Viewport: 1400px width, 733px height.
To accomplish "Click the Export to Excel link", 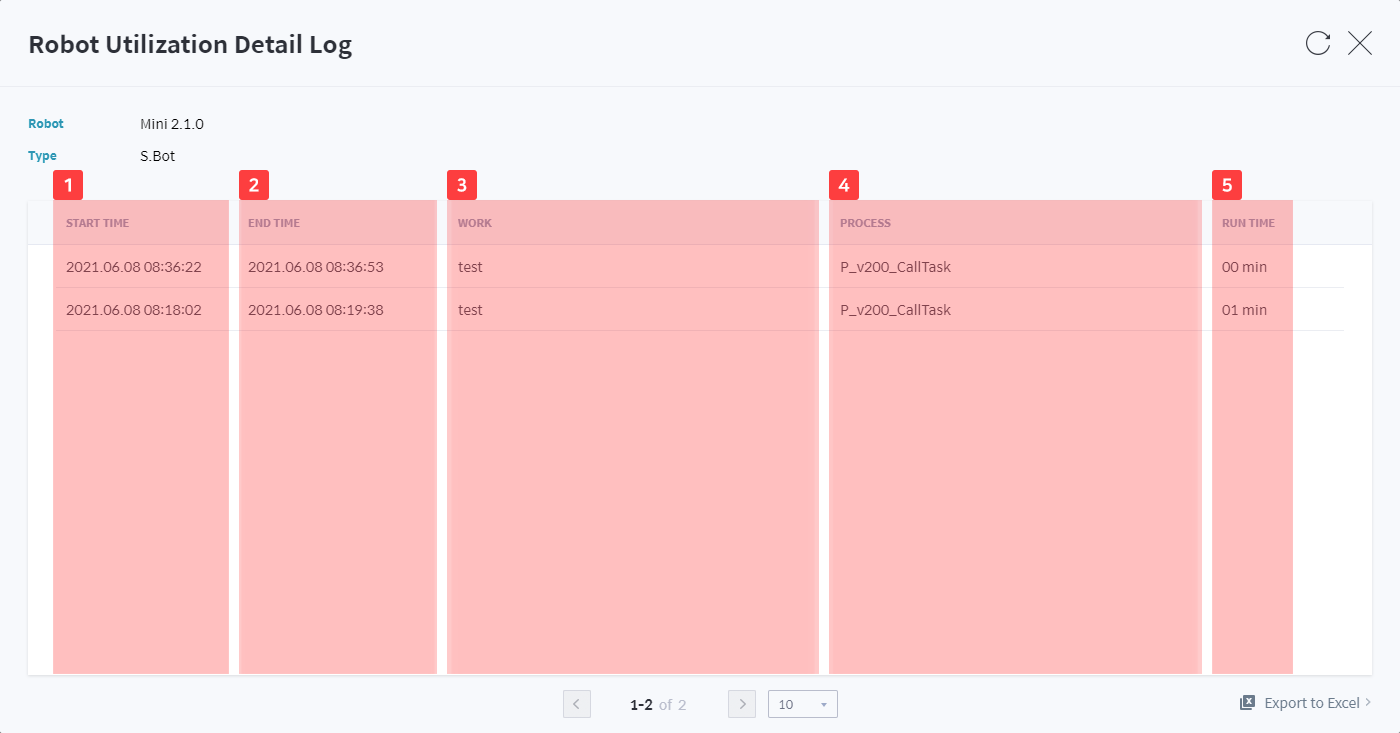I will 1311,703.
